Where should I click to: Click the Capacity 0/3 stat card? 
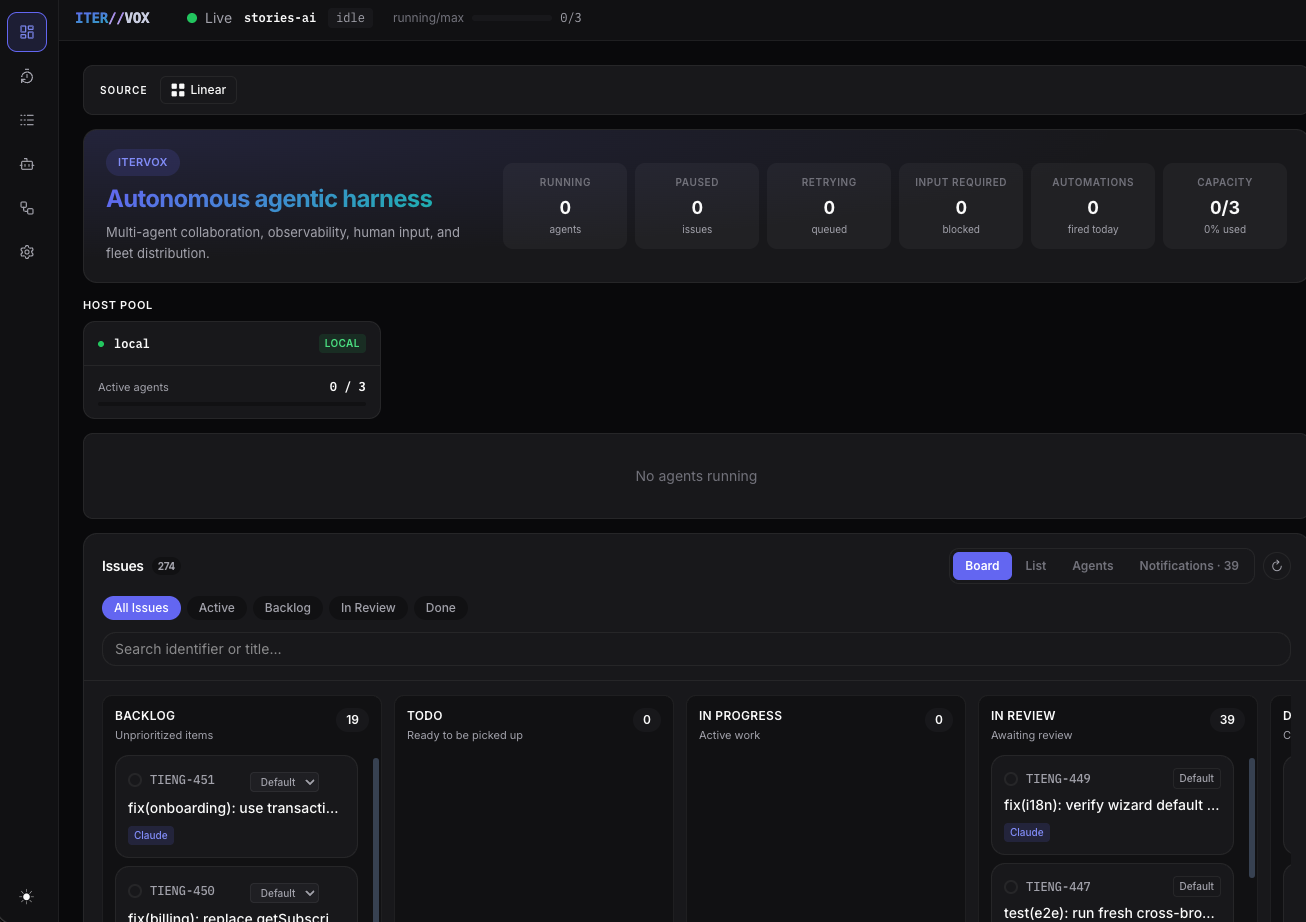pyautogui.click(x=1225, y=206)
